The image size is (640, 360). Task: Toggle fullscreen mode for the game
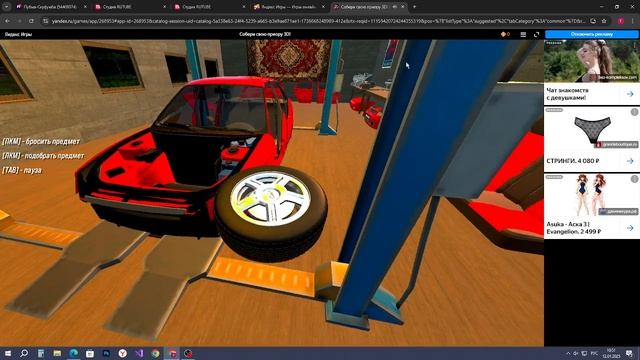click(x=536, y=35)
